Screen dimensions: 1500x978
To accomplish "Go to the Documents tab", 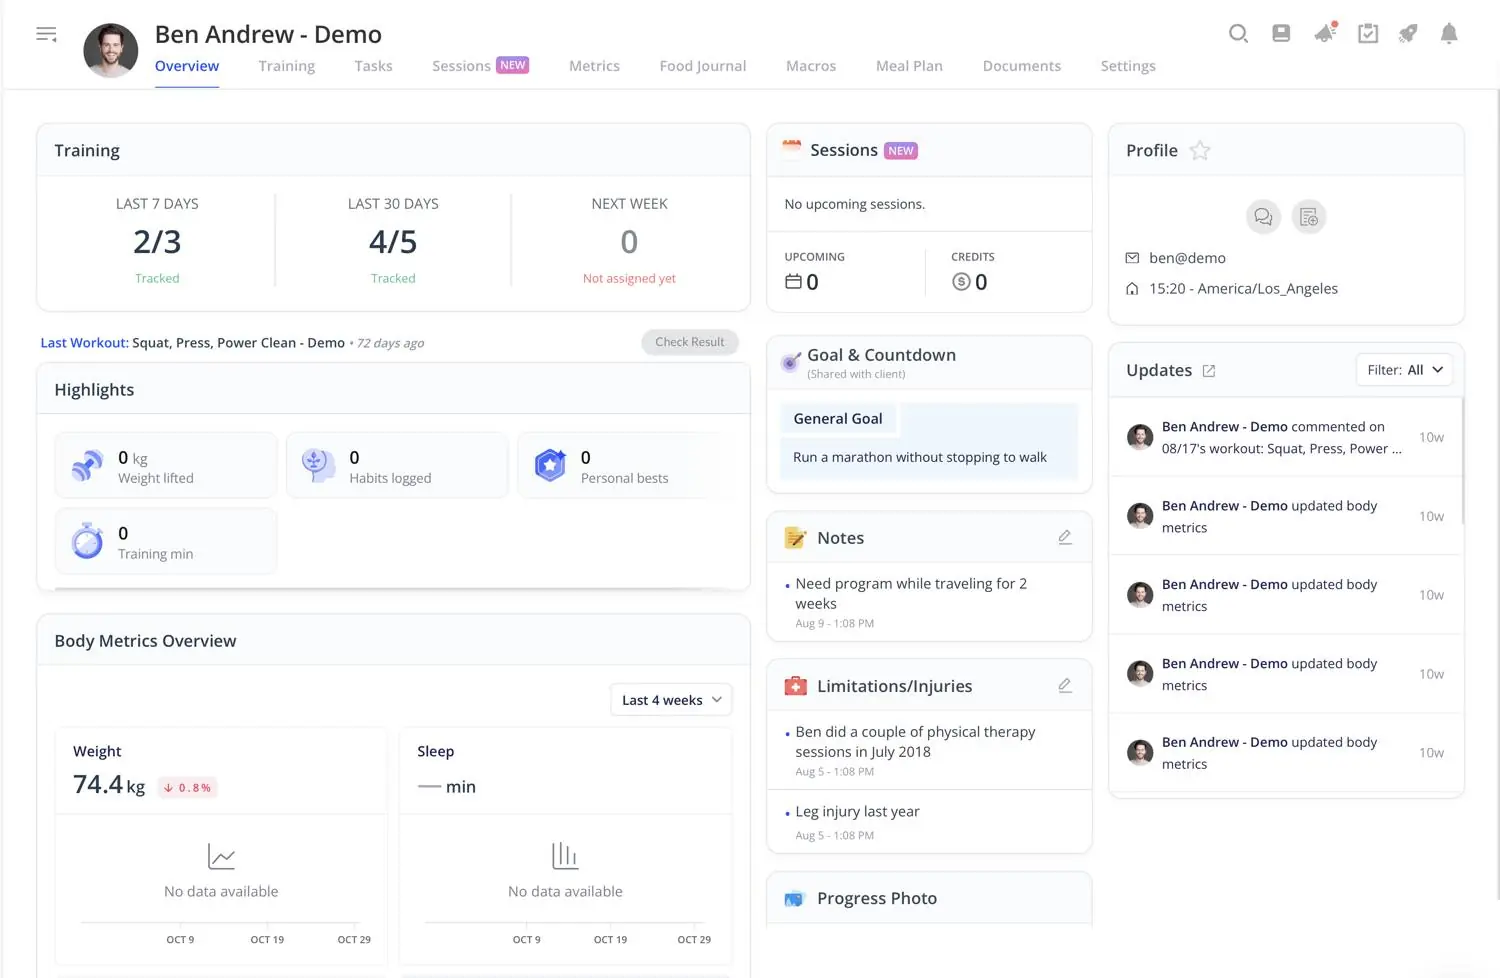I will pos(1022,66).
